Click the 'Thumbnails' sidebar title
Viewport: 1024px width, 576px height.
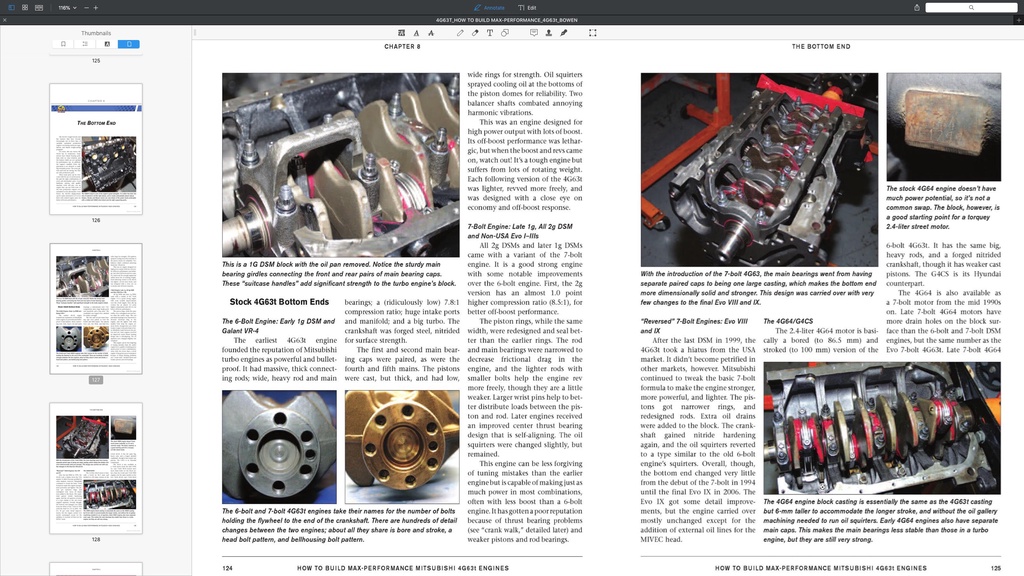96,33
